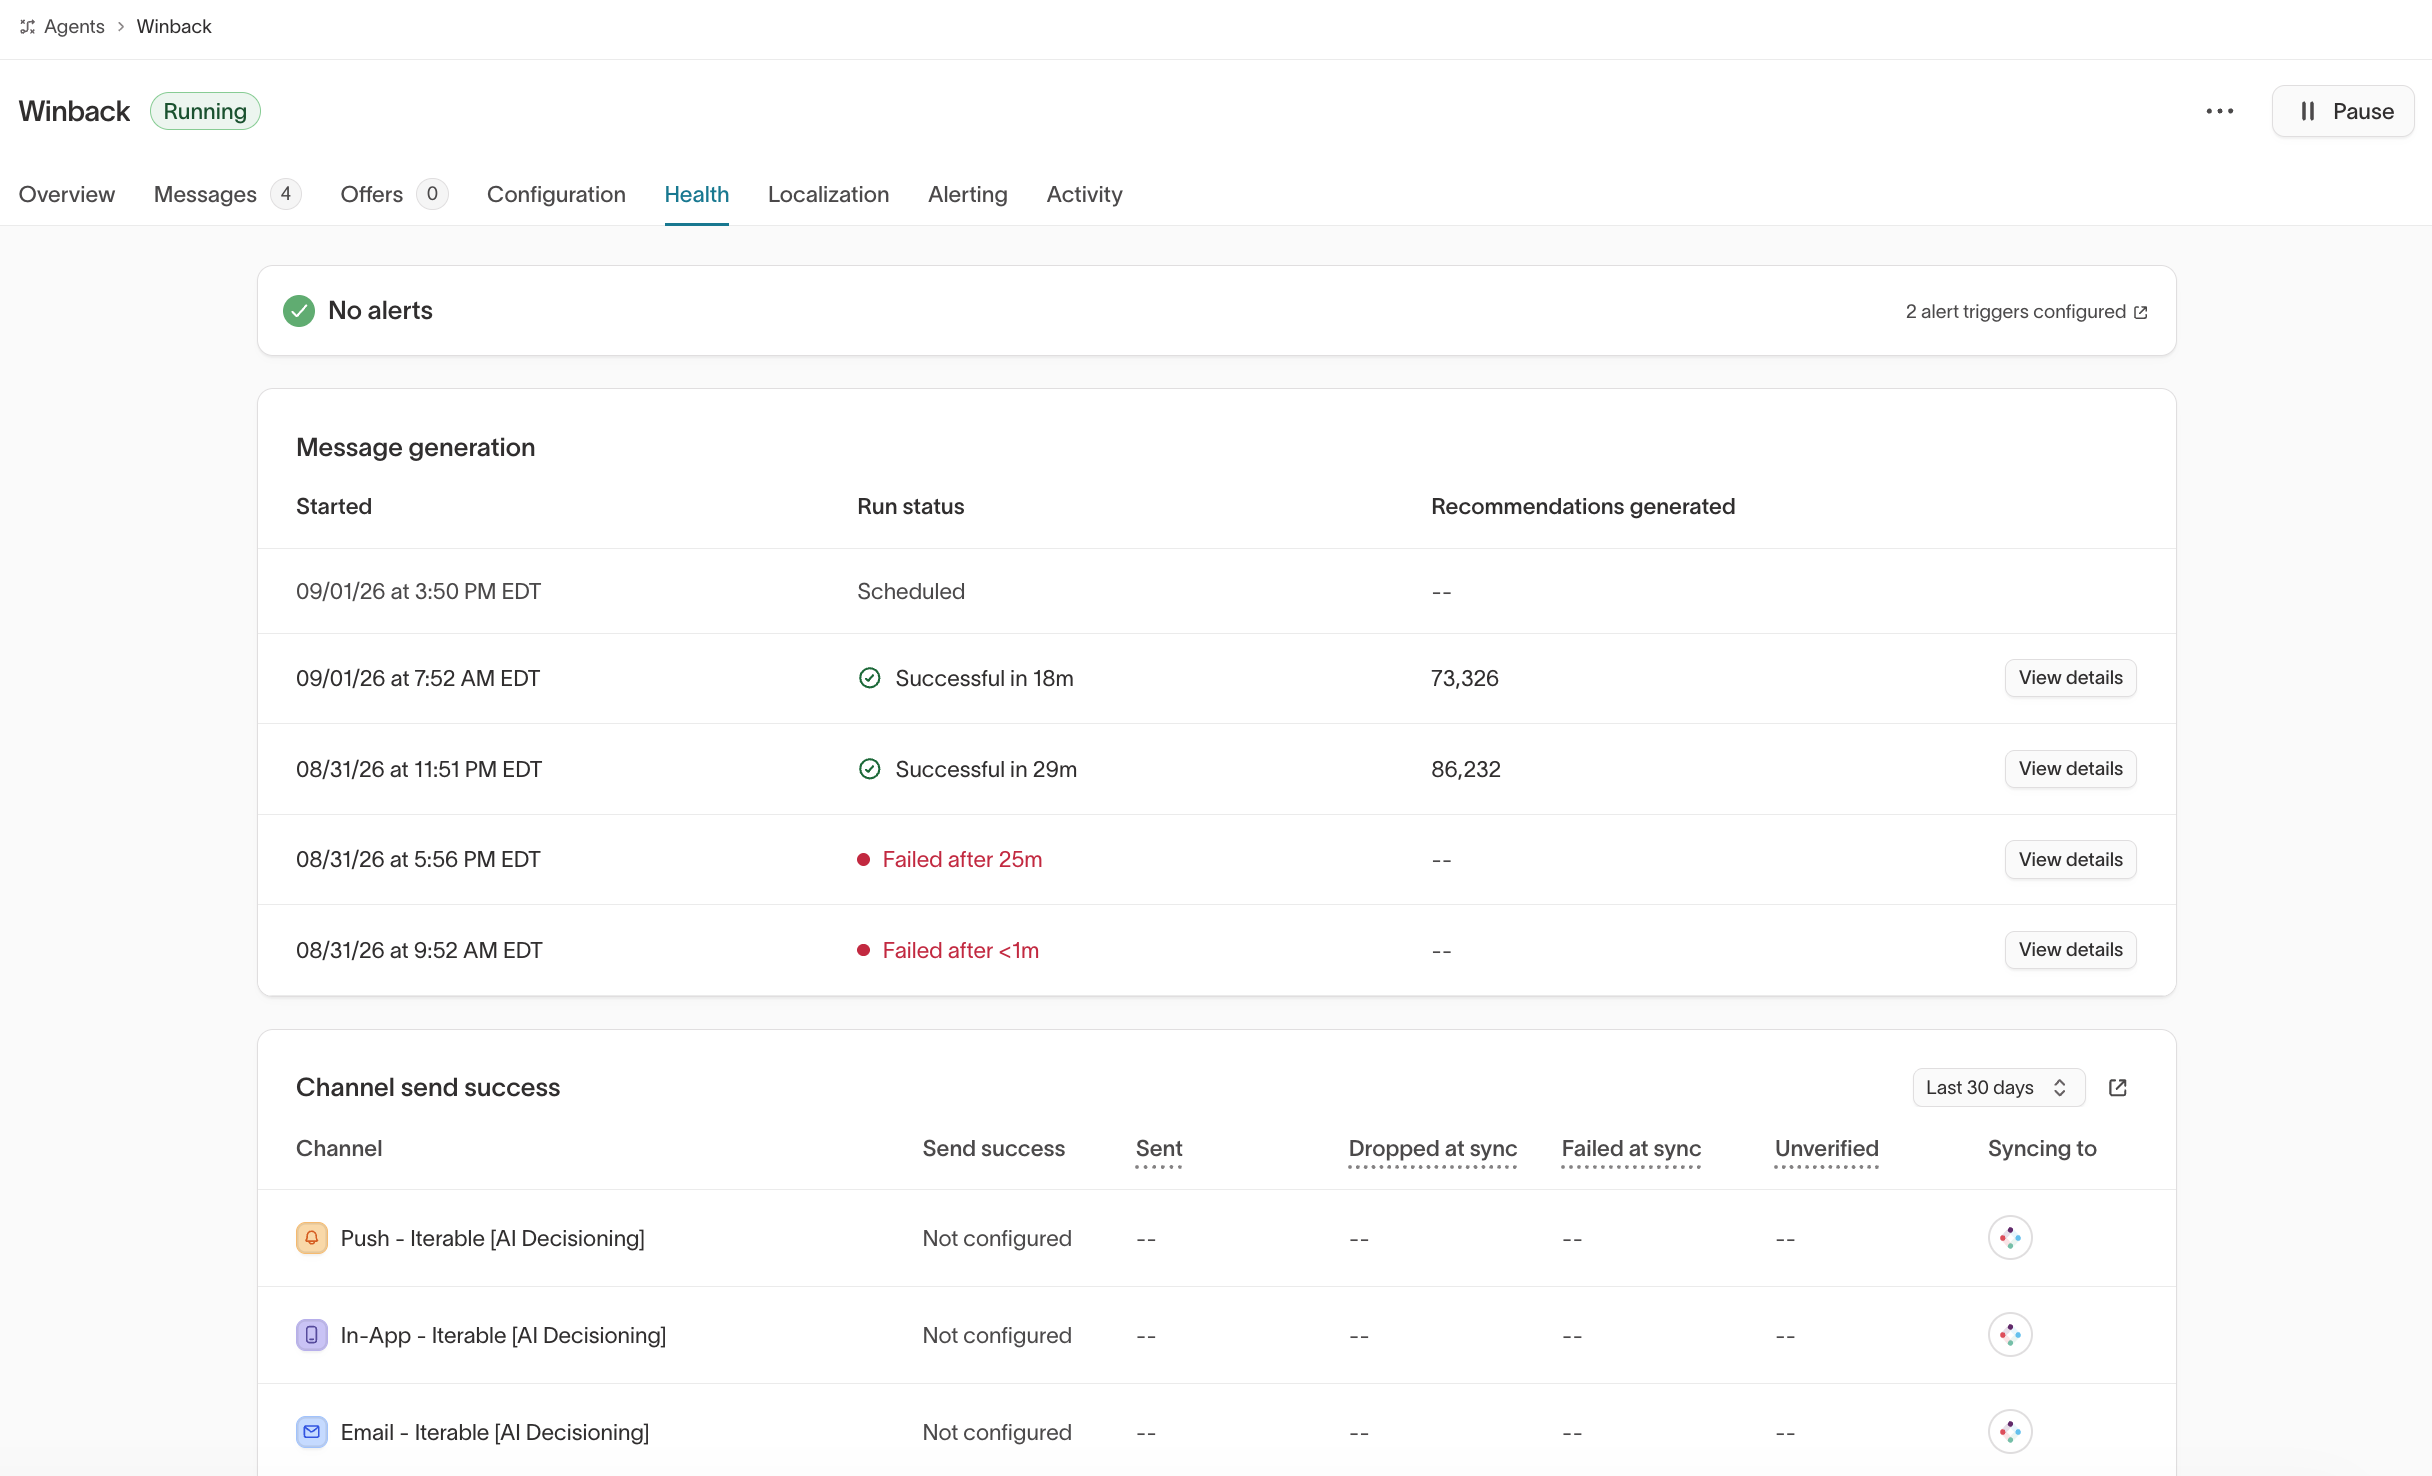Open Channel send success external link icon
This screenshot has height=1476, width=2432.
click(x=2118, y=1088)
